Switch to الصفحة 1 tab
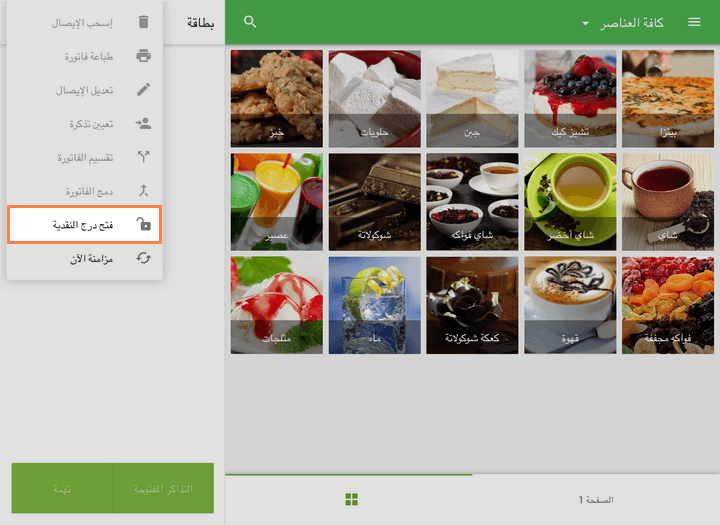This screenshot has width=720, height=525. (x=595, y=499)
